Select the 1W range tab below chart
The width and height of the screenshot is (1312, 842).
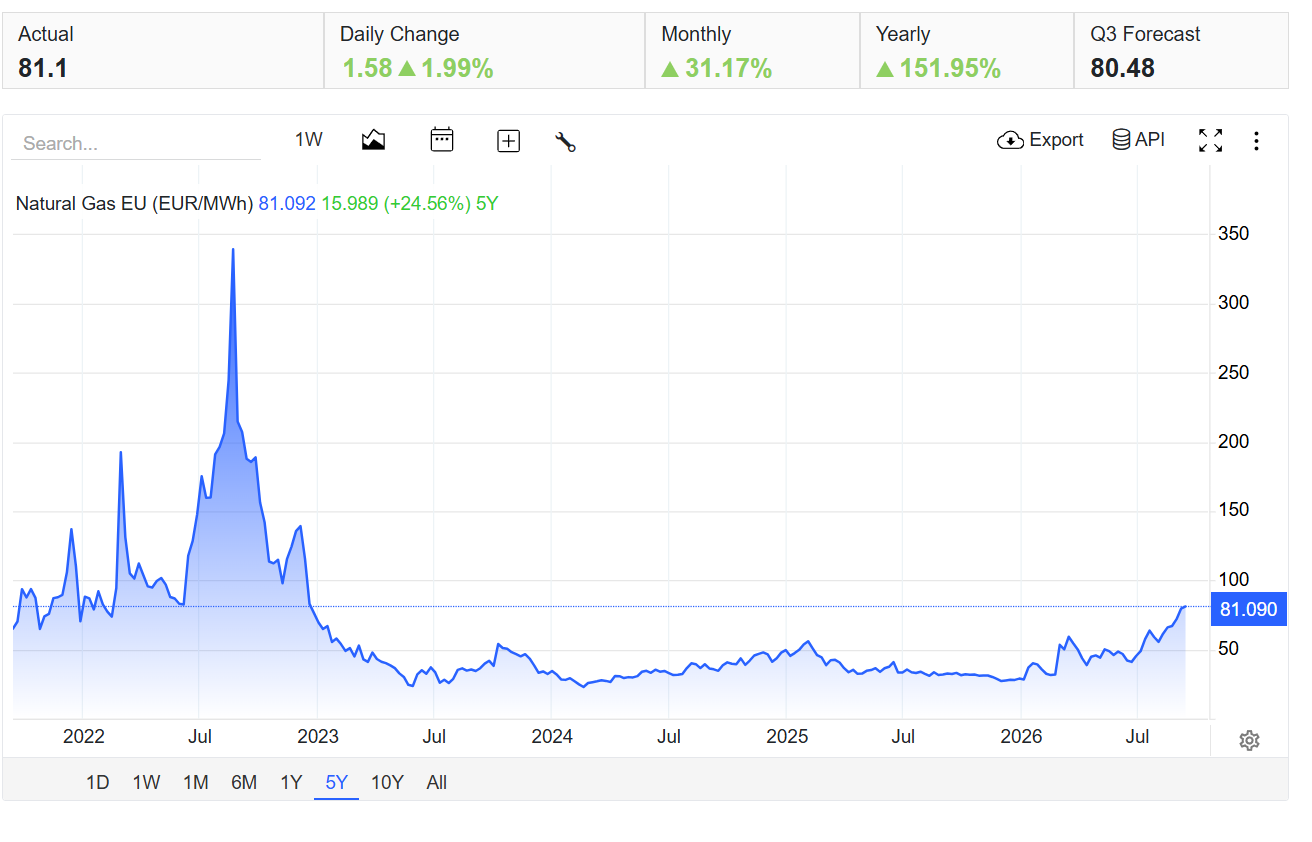146,783
